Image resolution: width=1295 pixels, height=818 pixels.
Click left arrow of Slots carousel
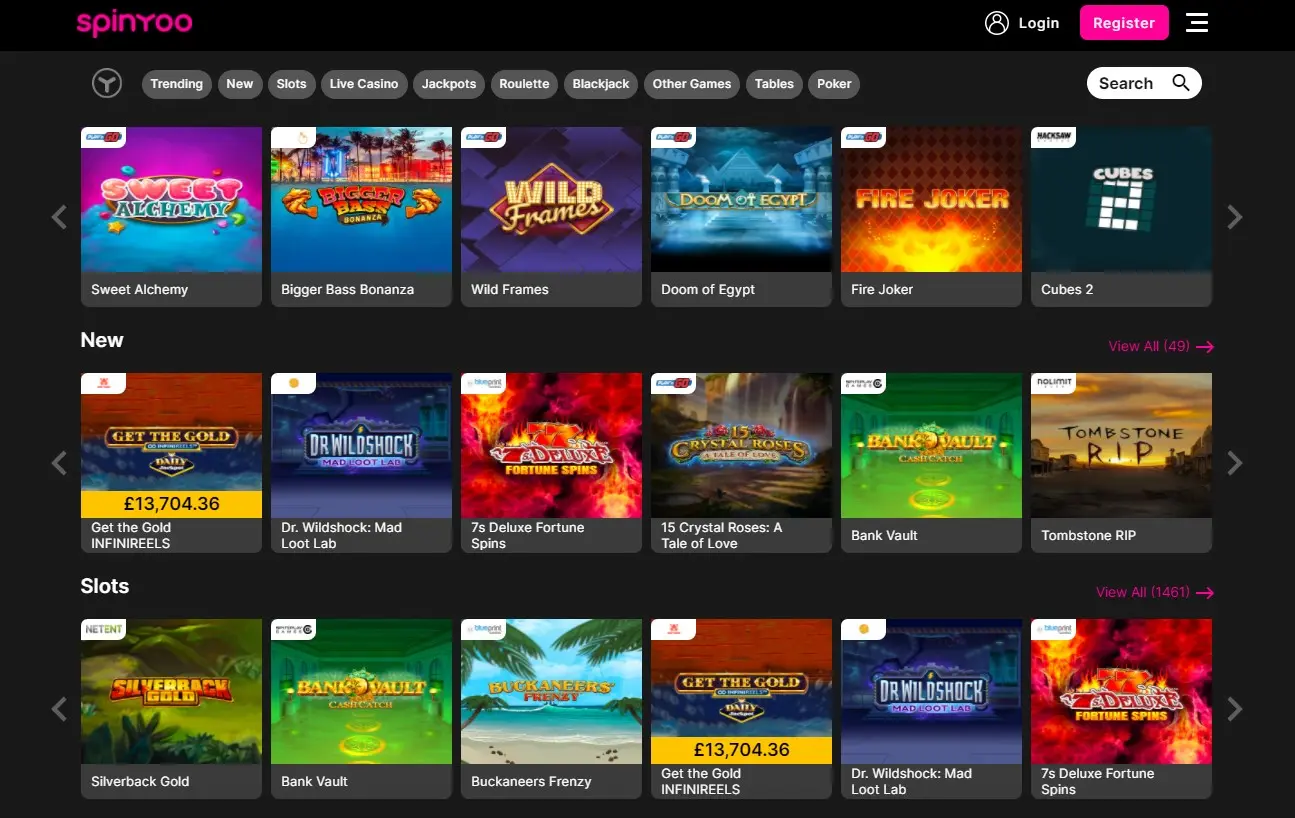tap(59, 709)
